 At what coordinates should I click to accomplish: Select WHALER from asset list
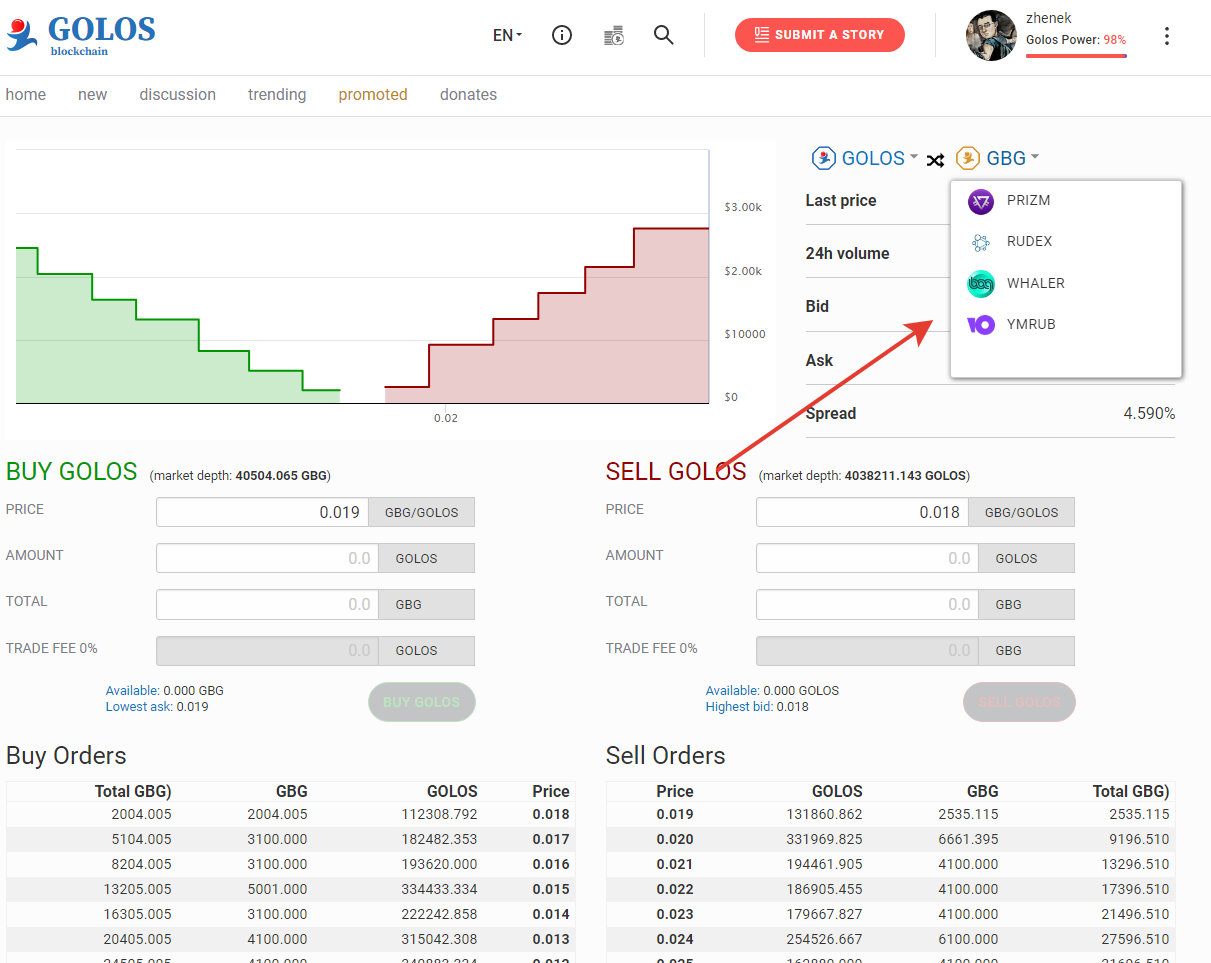(1066, 284)
